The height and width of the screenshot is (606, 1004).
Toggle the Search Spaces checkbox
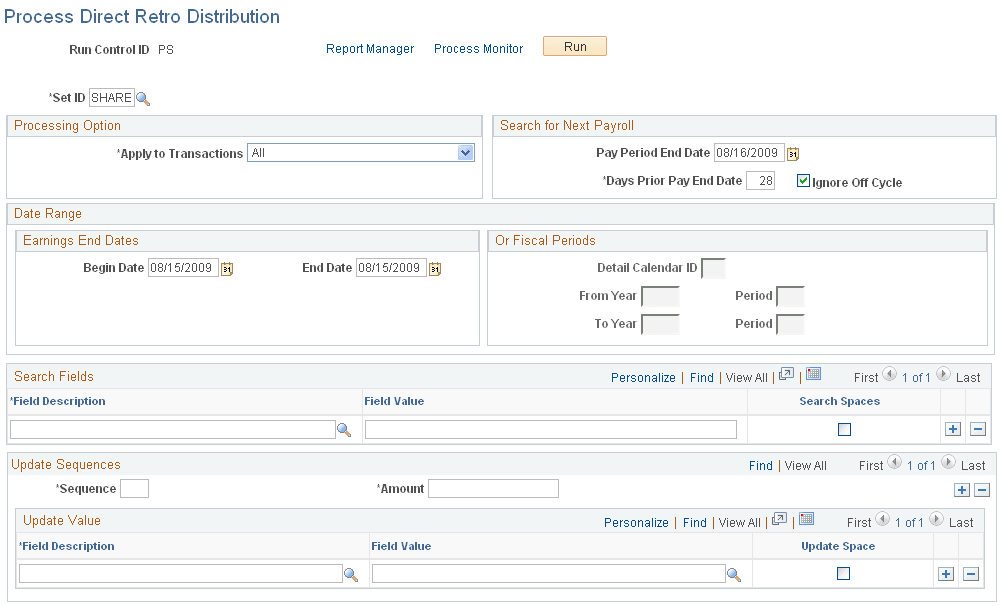[x=843, y=428]
